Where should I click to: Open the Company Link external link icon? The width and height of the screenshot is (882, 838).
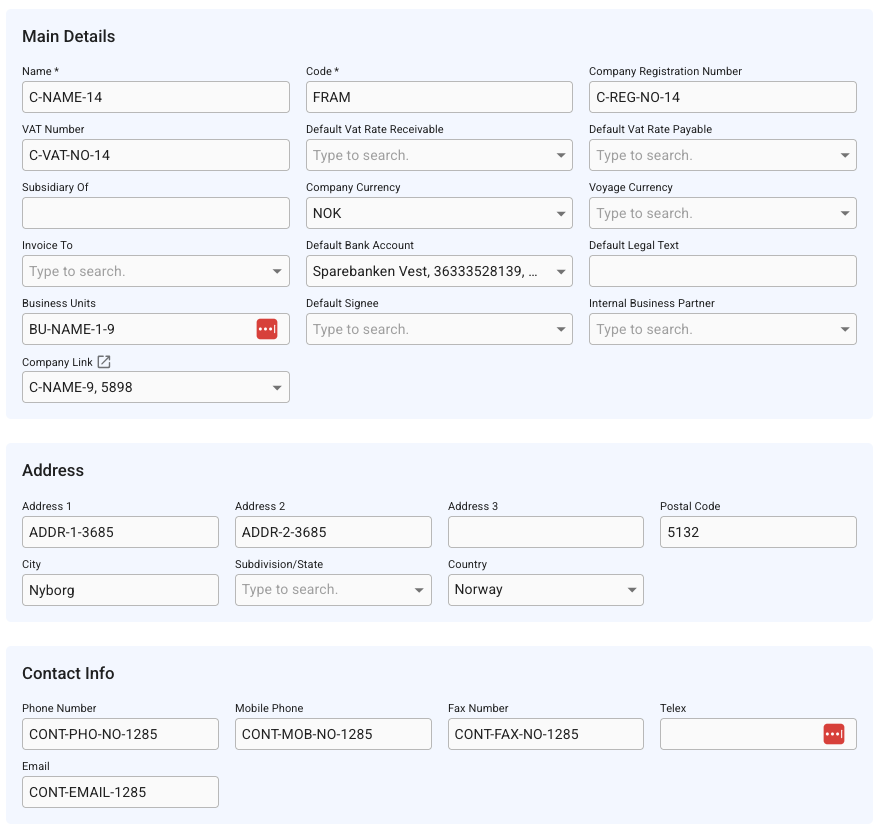click(x=104, y=362)
